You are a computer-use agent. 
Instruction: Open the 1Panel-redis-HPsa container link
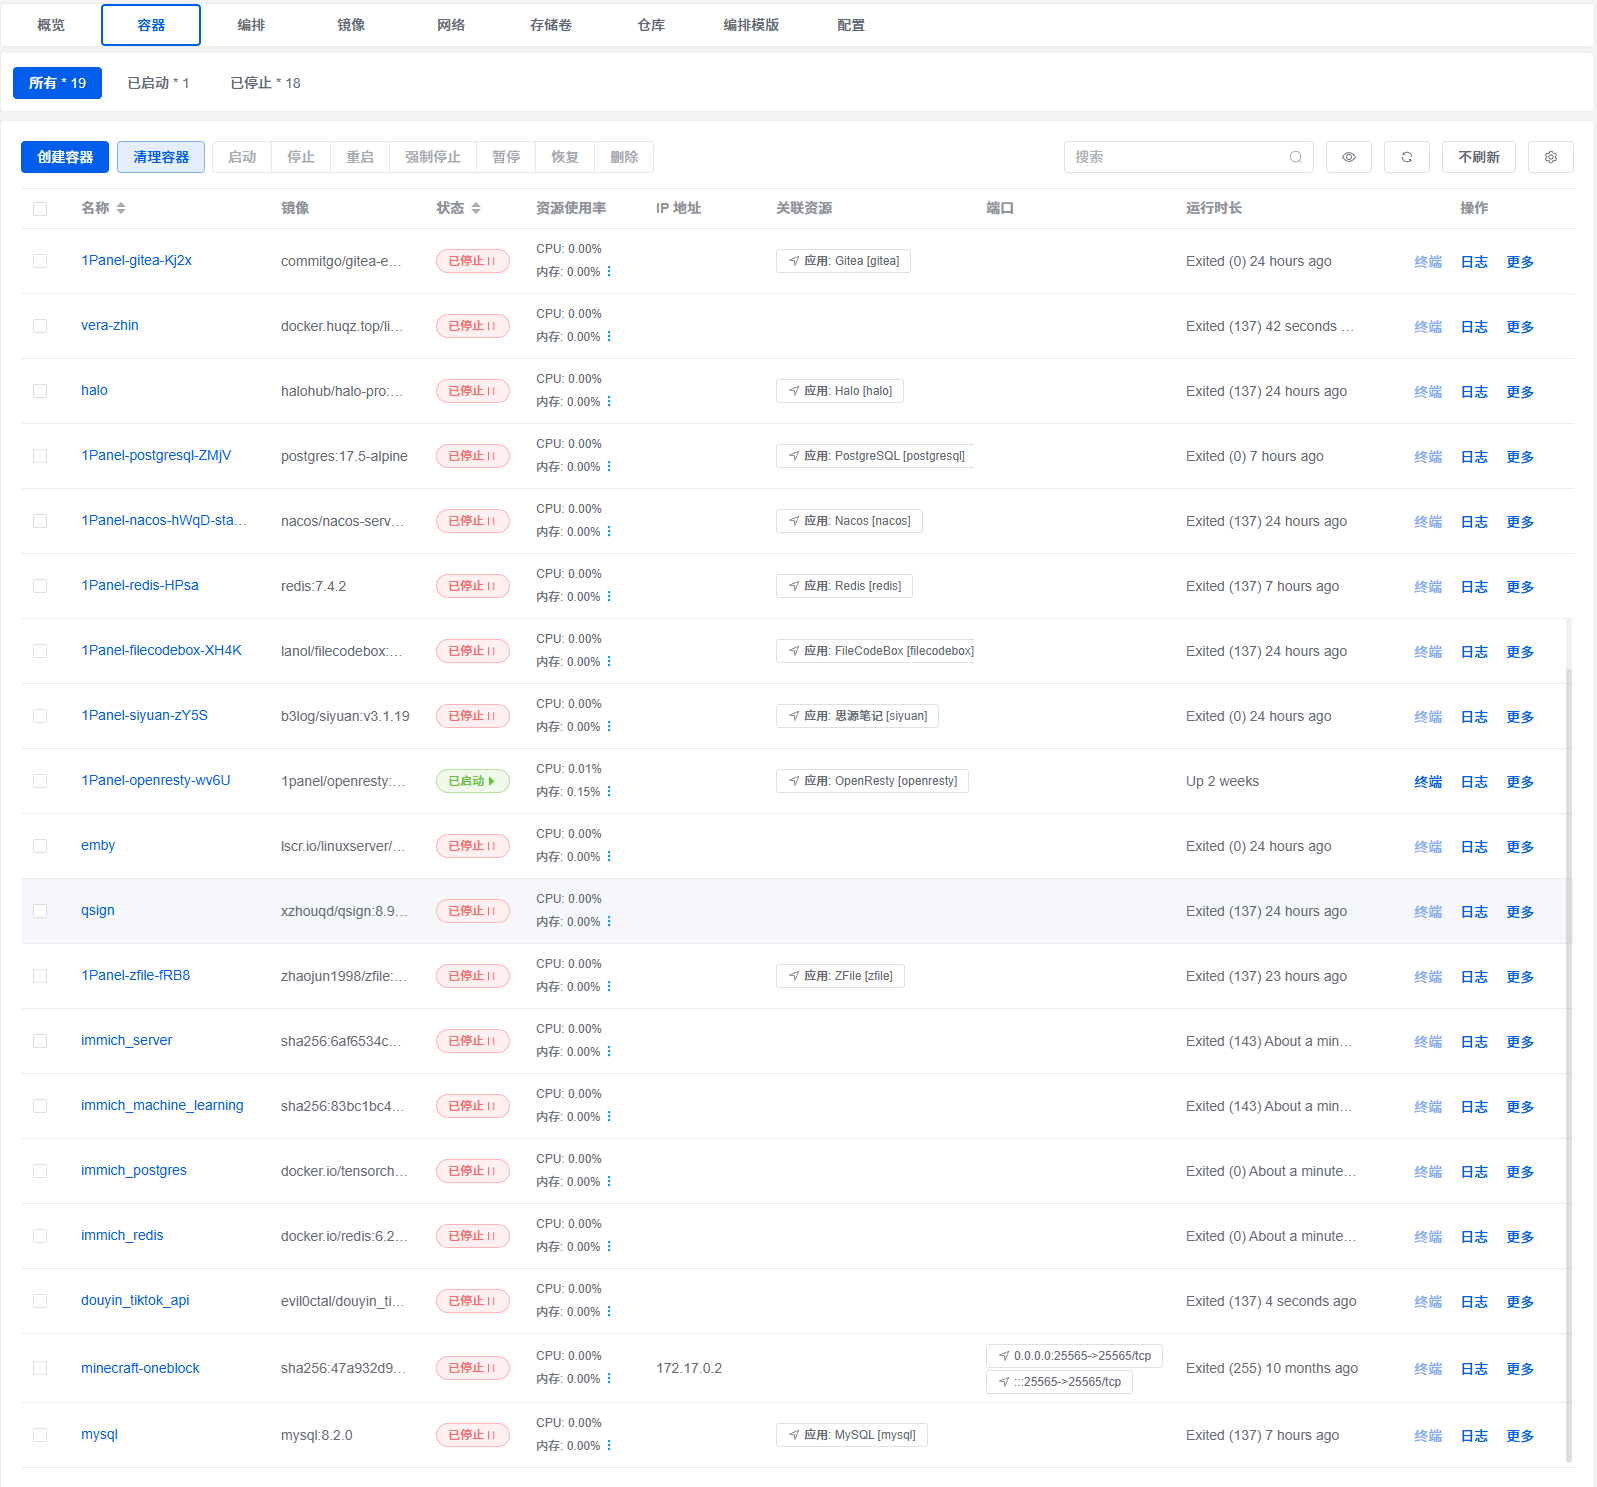click(x=140, y=585)
